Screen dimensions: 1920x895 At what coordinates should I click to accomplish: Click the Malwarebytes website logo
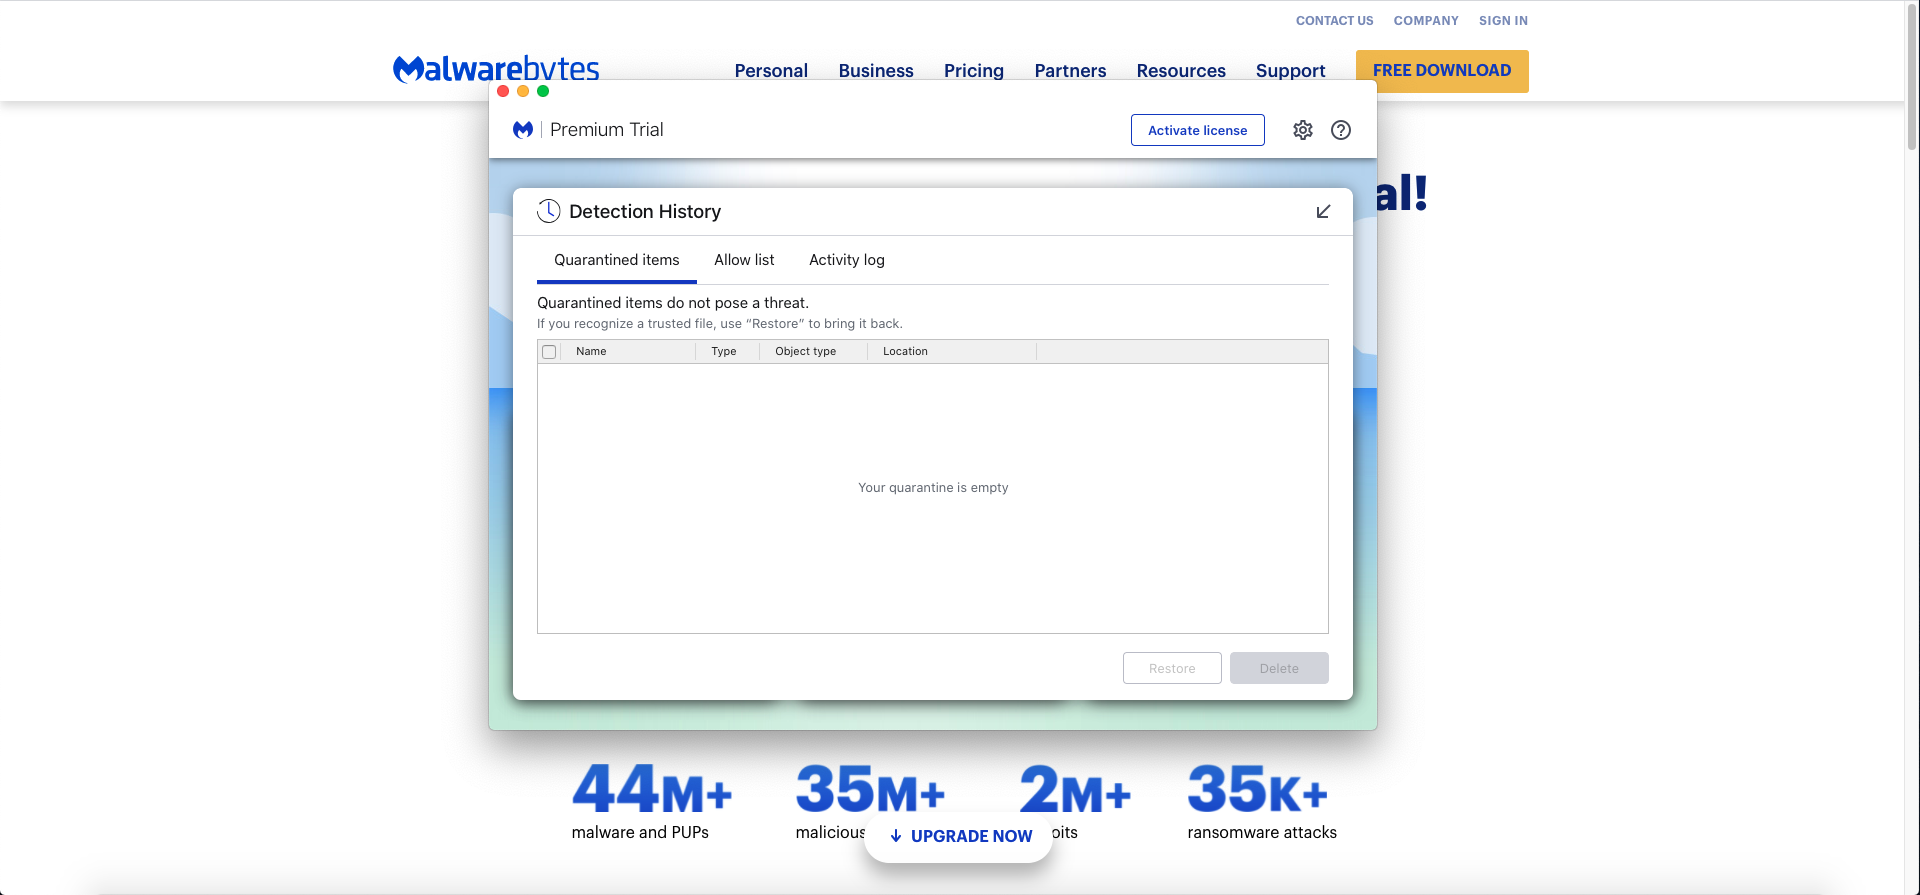[x=496, y=69]
